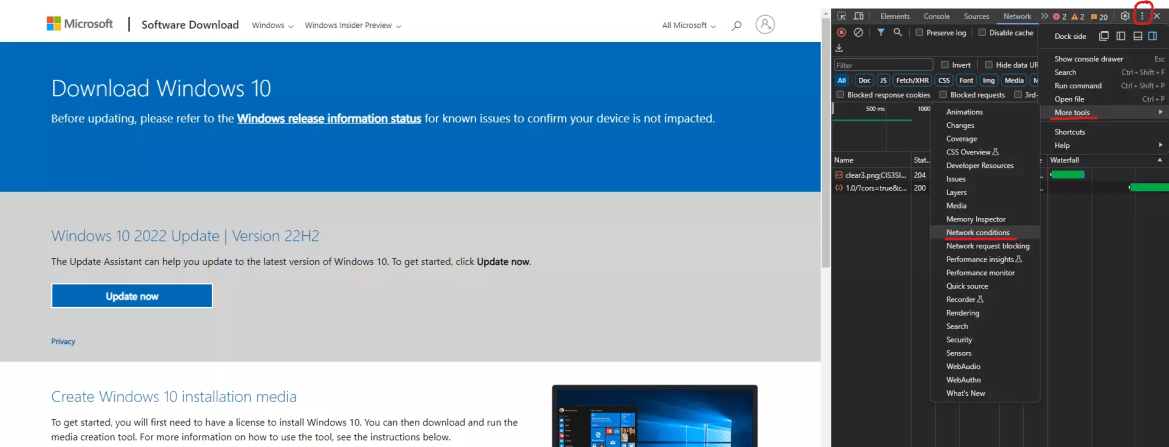Screen dimensions: 1169x447
Task: Toggle Preserve log checkbox
Action: (919, 33)
